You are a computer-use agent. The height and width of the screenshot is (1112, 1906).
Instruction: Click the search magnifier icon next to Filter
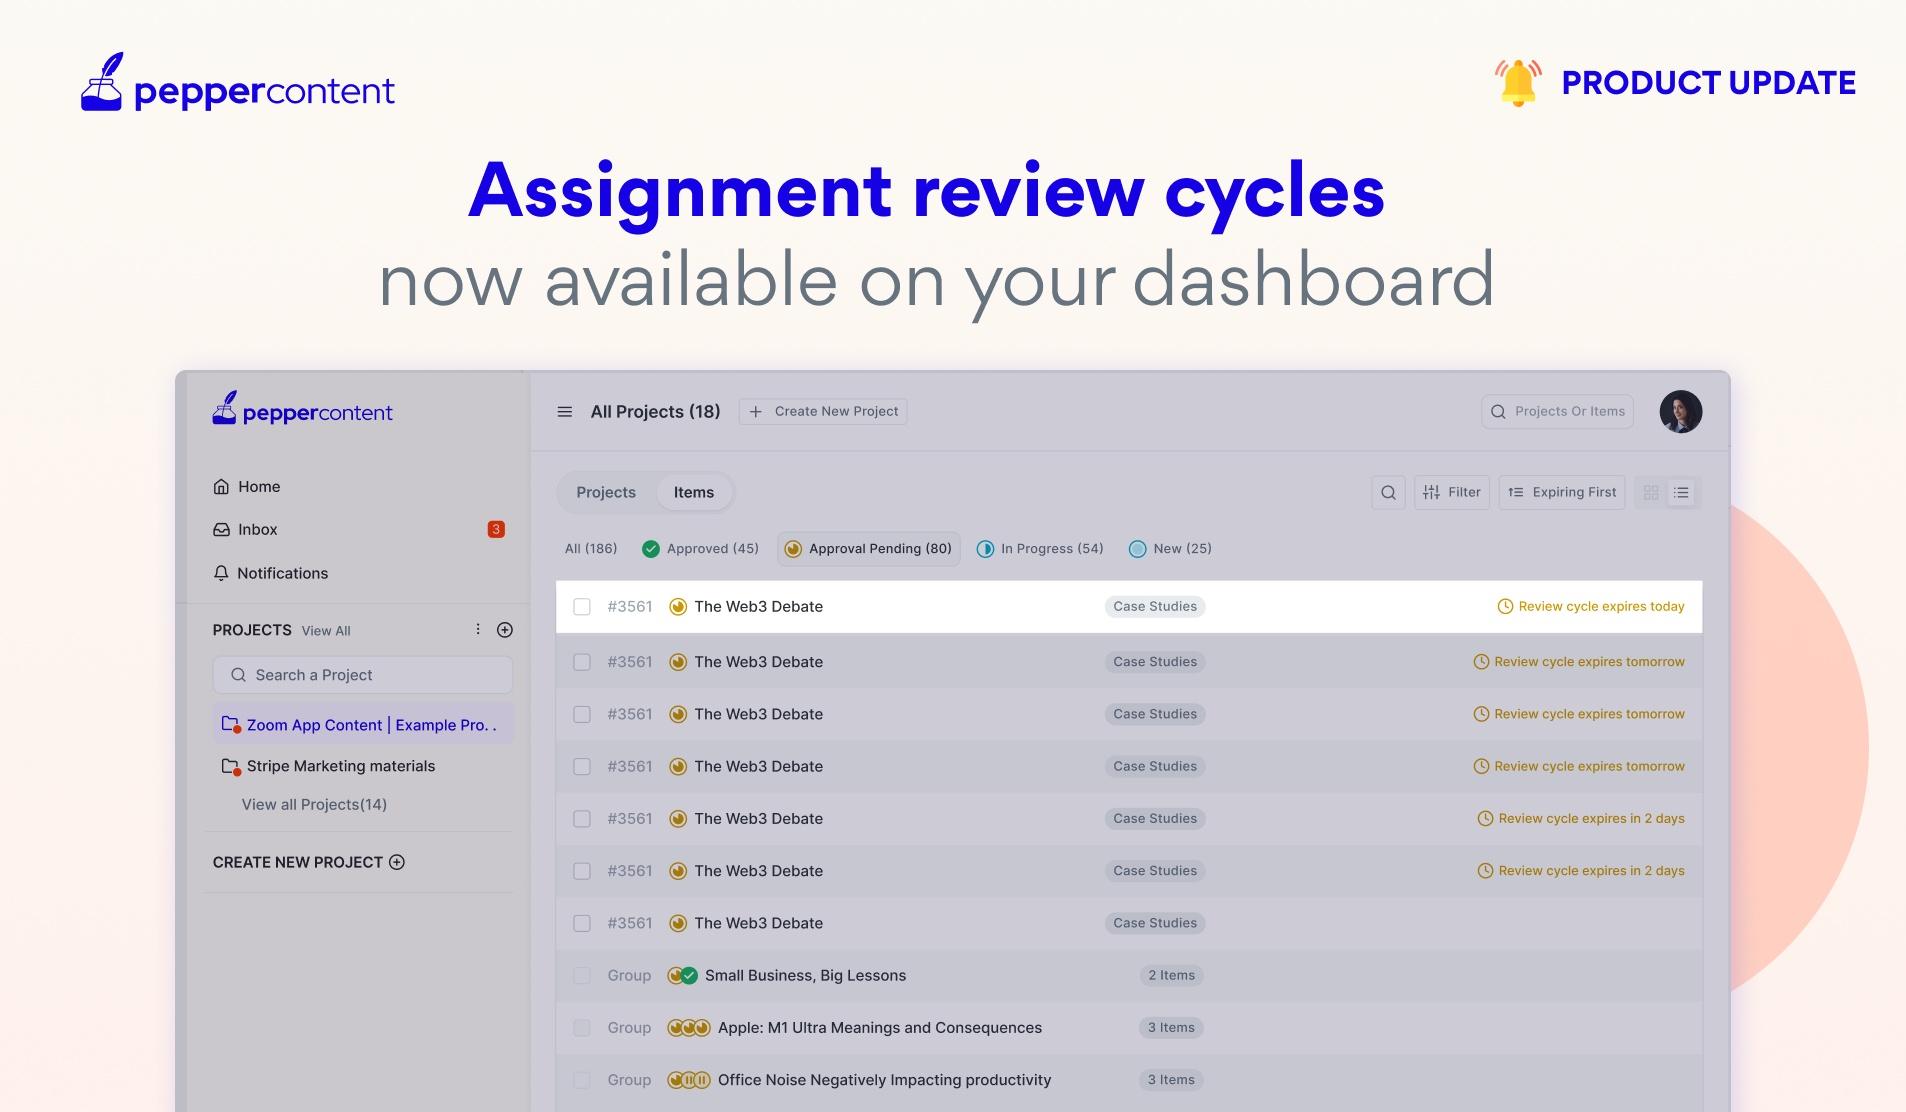tap(1388, 492)
